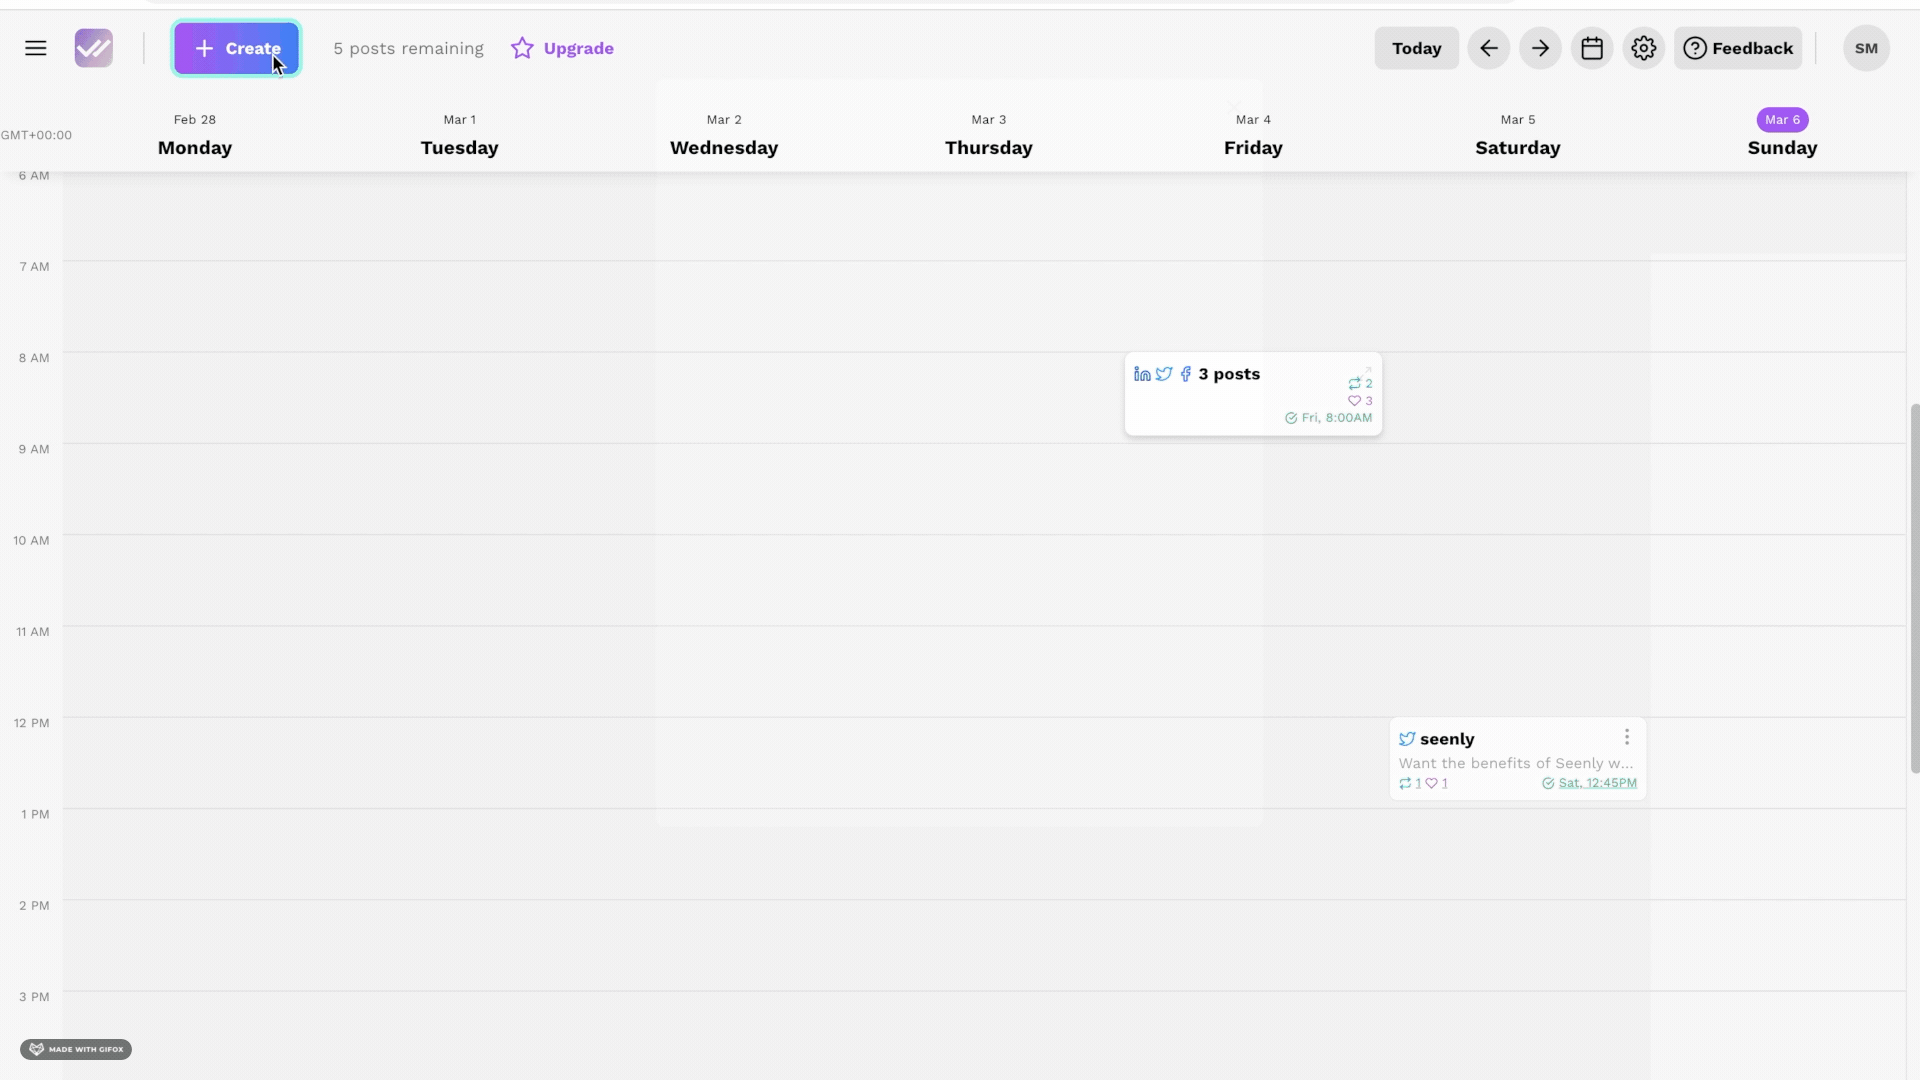This screenshot has height=1080, width=1920.
Task: Click the LinkedIn icon on 3 posts card
Action: coord(1142,374)
